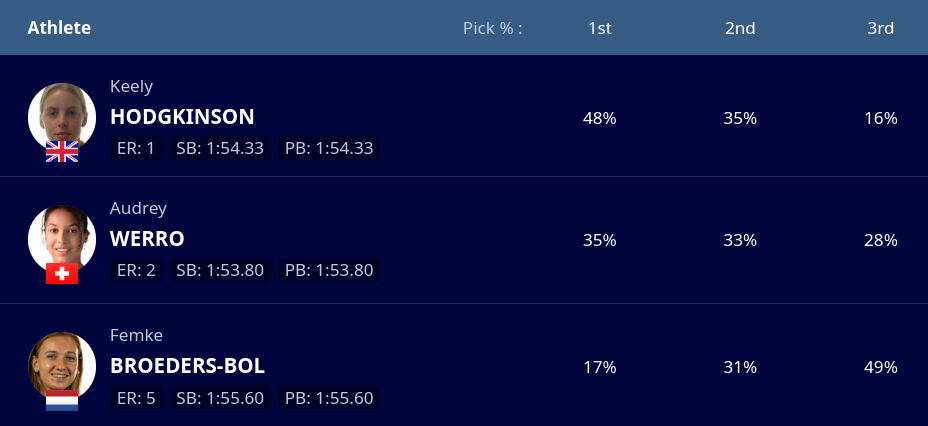Click Hodgkinson's ER: 1 badge
Image resolution: width=928 pixels, height=426 pixels.
tap(136, 148)
